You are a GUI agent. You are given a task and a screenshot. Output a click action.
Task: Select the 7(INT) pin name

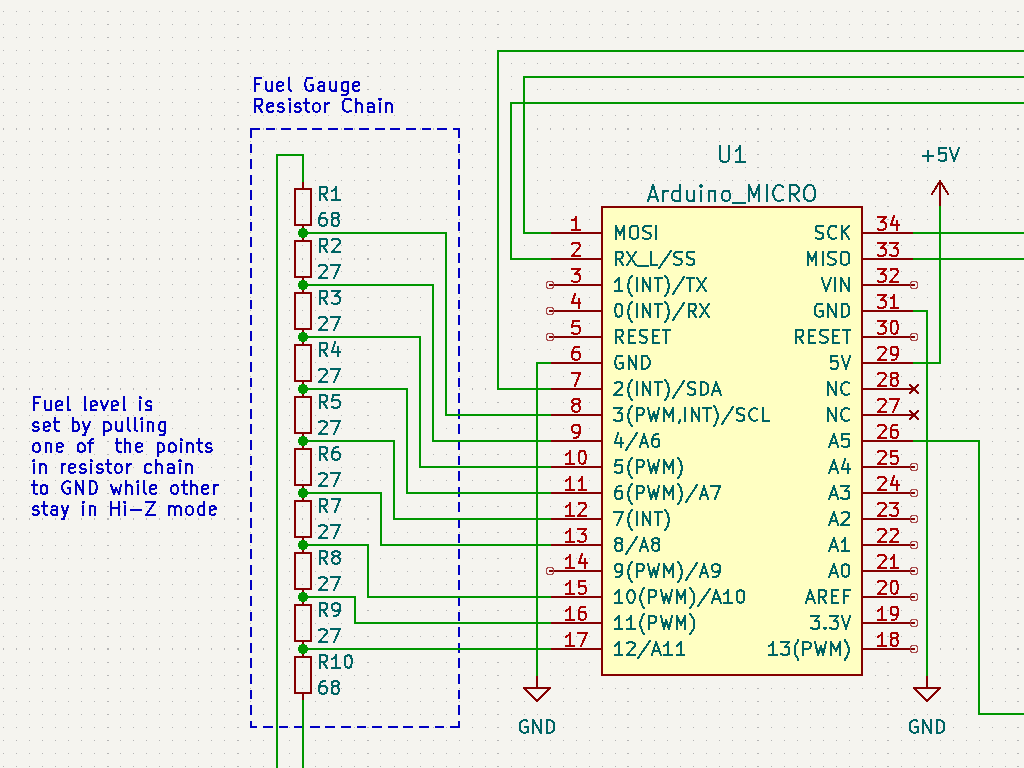coord(642,519)
